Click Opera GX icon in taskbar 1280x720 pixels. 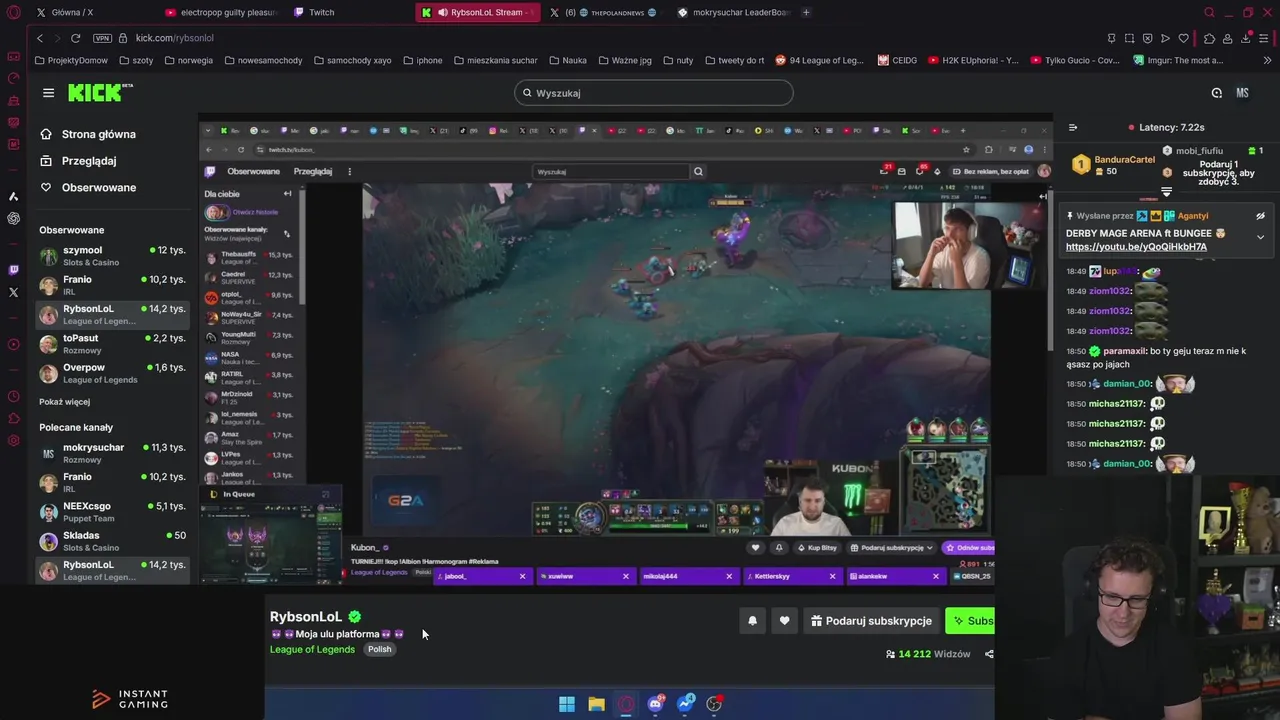tap(626, 704)
